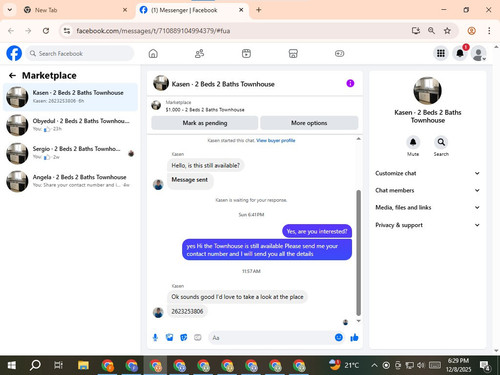The width and height of the screenshot is (500, 375).
Task: Click More options button
Action: [309, 123]
